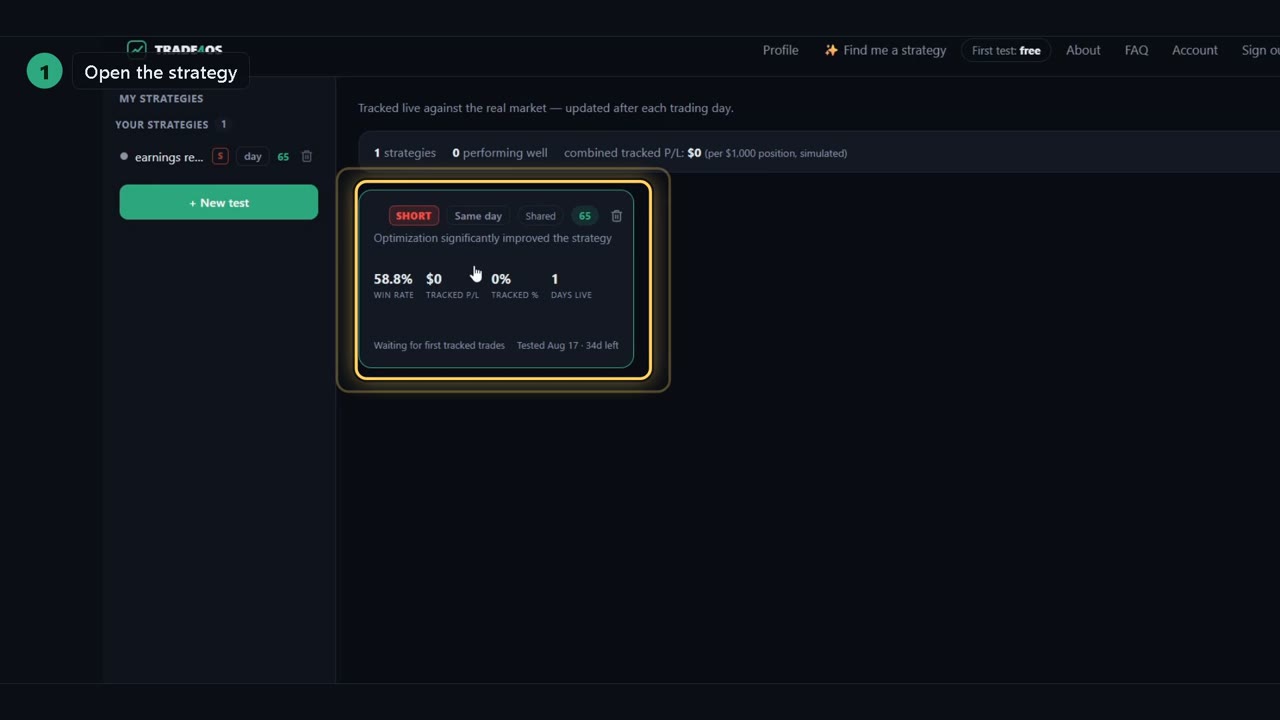Viewport: 1280px width, 720px height.
Task: Click the '1 strategies' summary text
Action: pos(405,153)
